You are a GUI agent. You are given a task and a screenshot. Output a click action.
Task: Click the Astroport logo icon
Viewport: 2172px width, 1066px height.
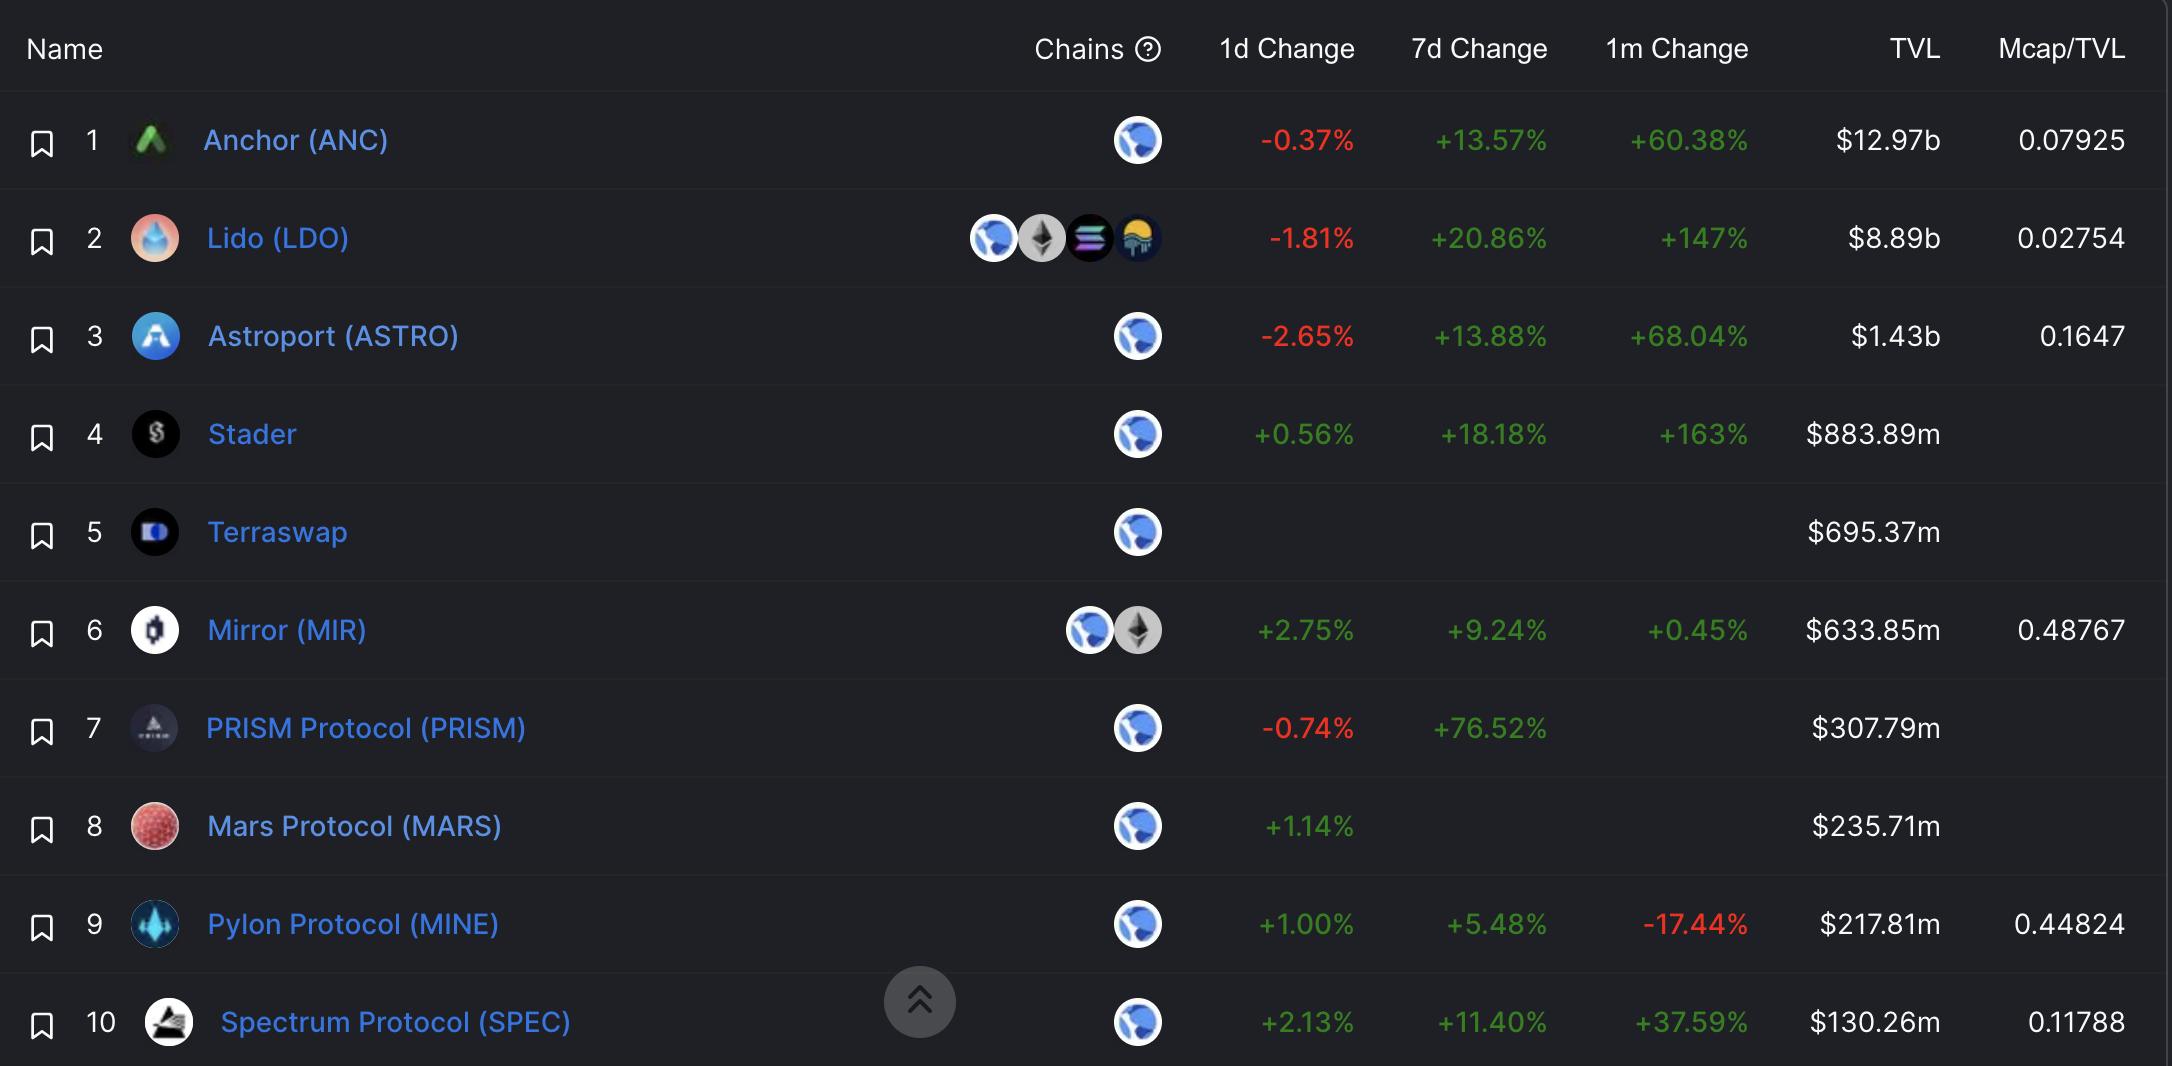156,336
